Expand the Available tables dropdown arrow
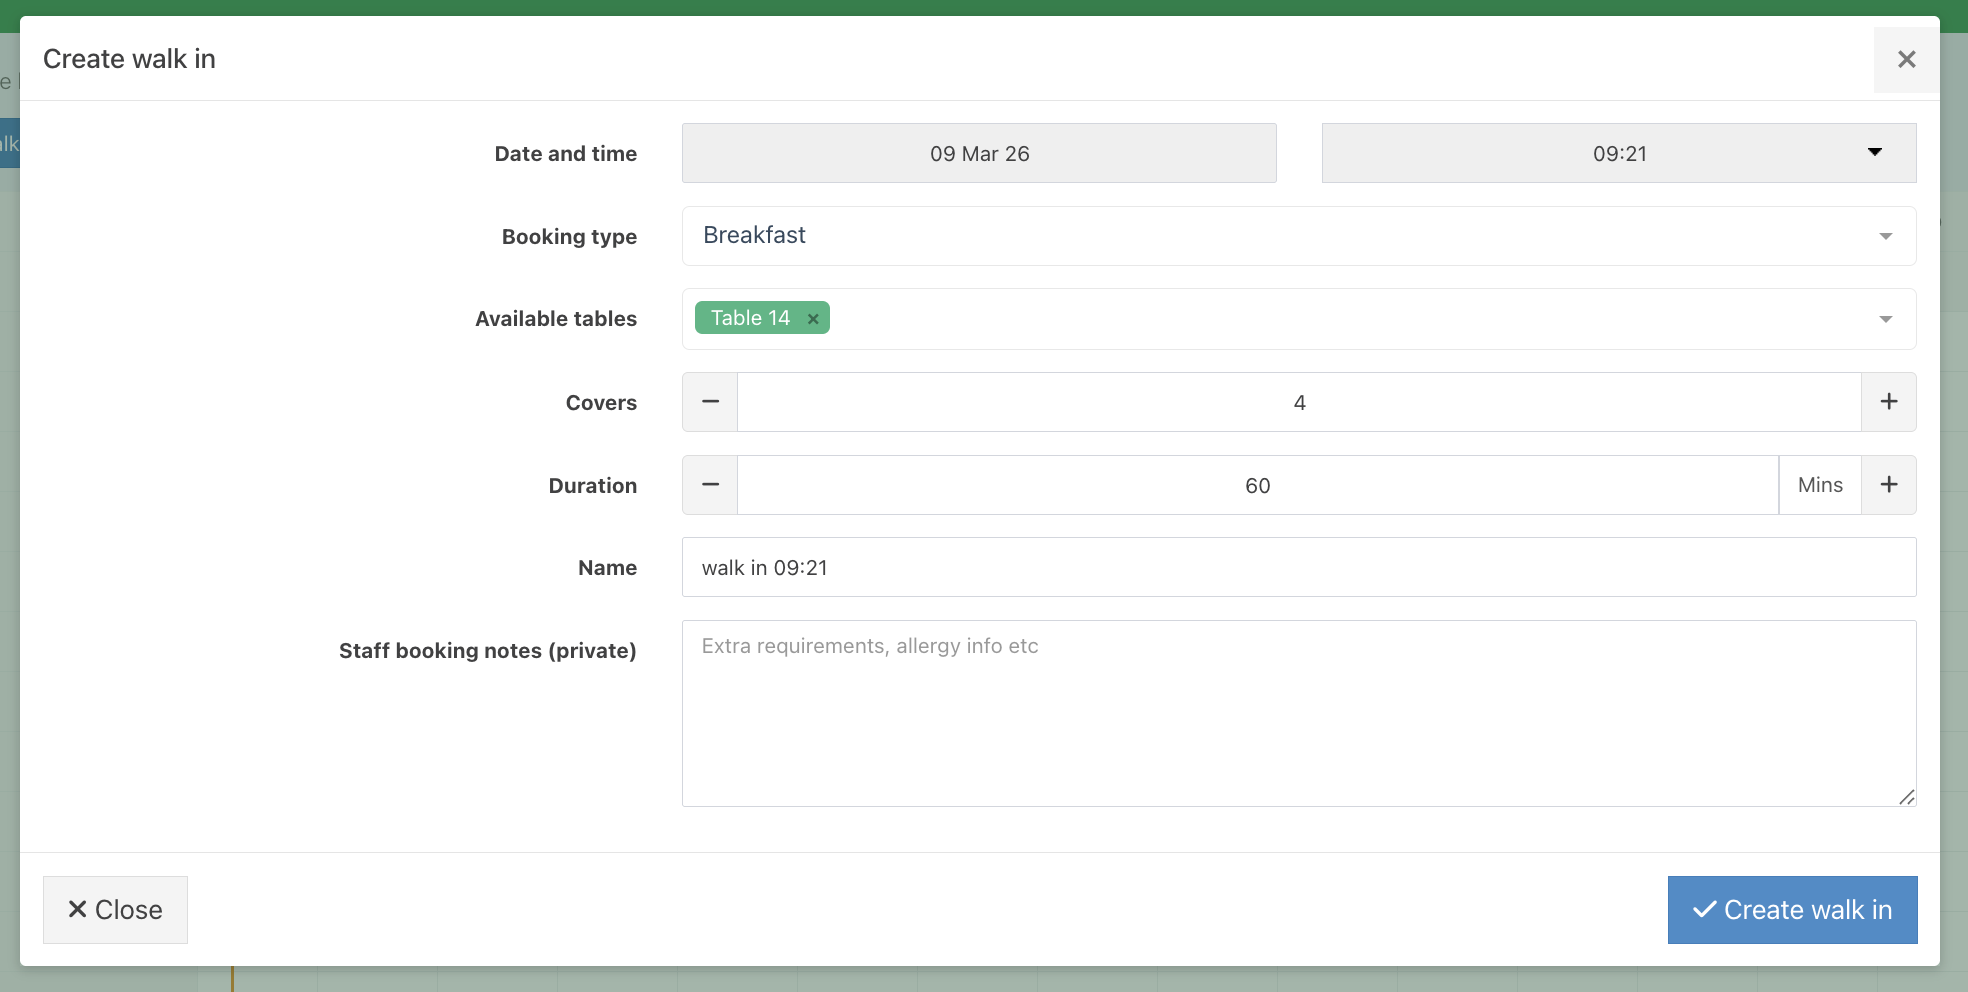Viewport: 1968px width, 992px height. coord(1886,319)
